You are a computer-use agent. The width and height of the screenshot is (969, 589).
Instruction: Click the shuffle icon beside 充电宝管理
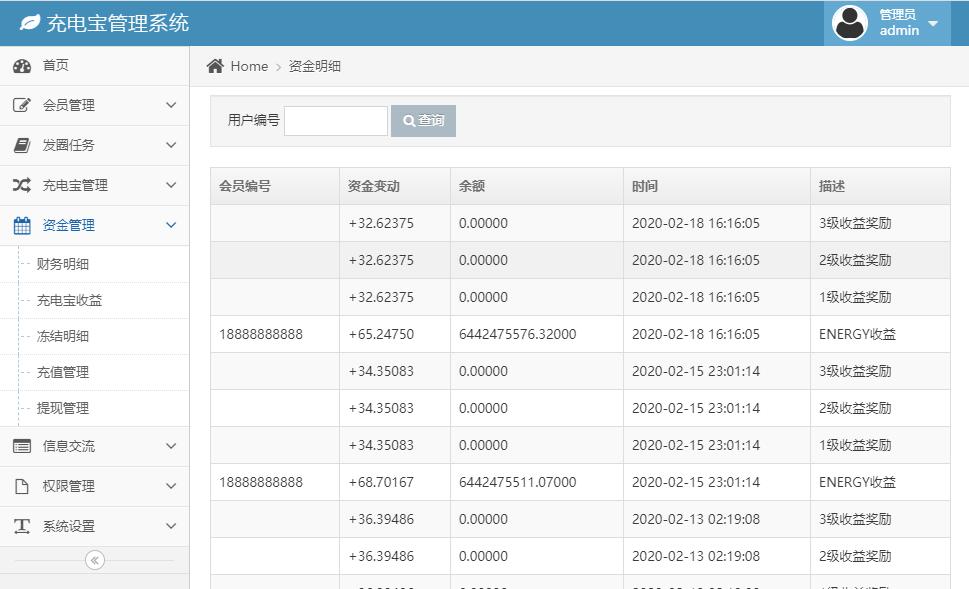[x=22, y=185]
